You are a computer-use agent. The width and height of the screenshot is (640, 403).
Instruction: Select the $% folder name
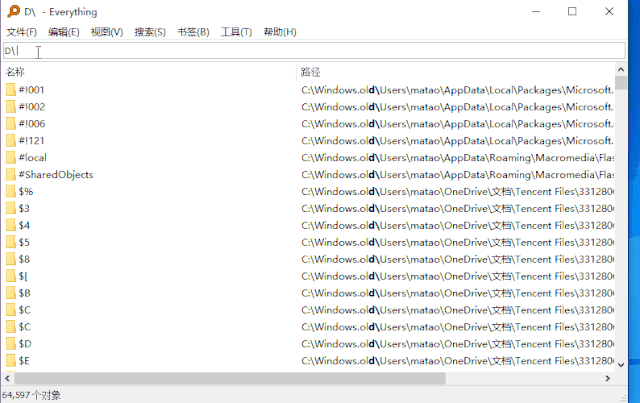26,191
